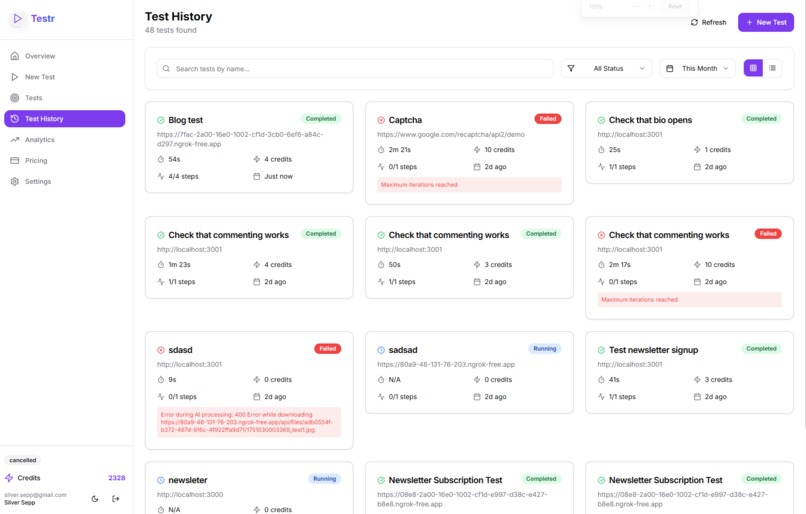
Task: Click the steps pulse icon beside 4/4 steps
Action: [x=161, y=176]
